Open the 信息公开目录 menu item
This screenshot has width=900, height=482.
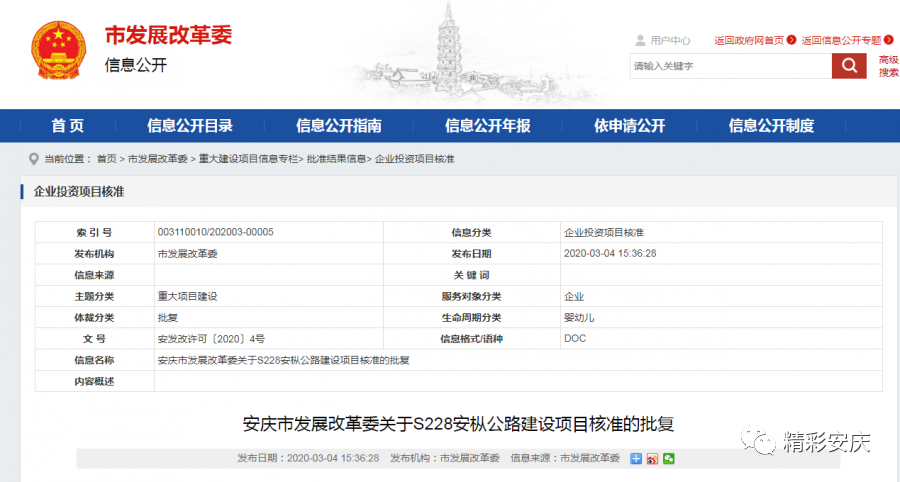pyautogui.click(x=190, y=126)
